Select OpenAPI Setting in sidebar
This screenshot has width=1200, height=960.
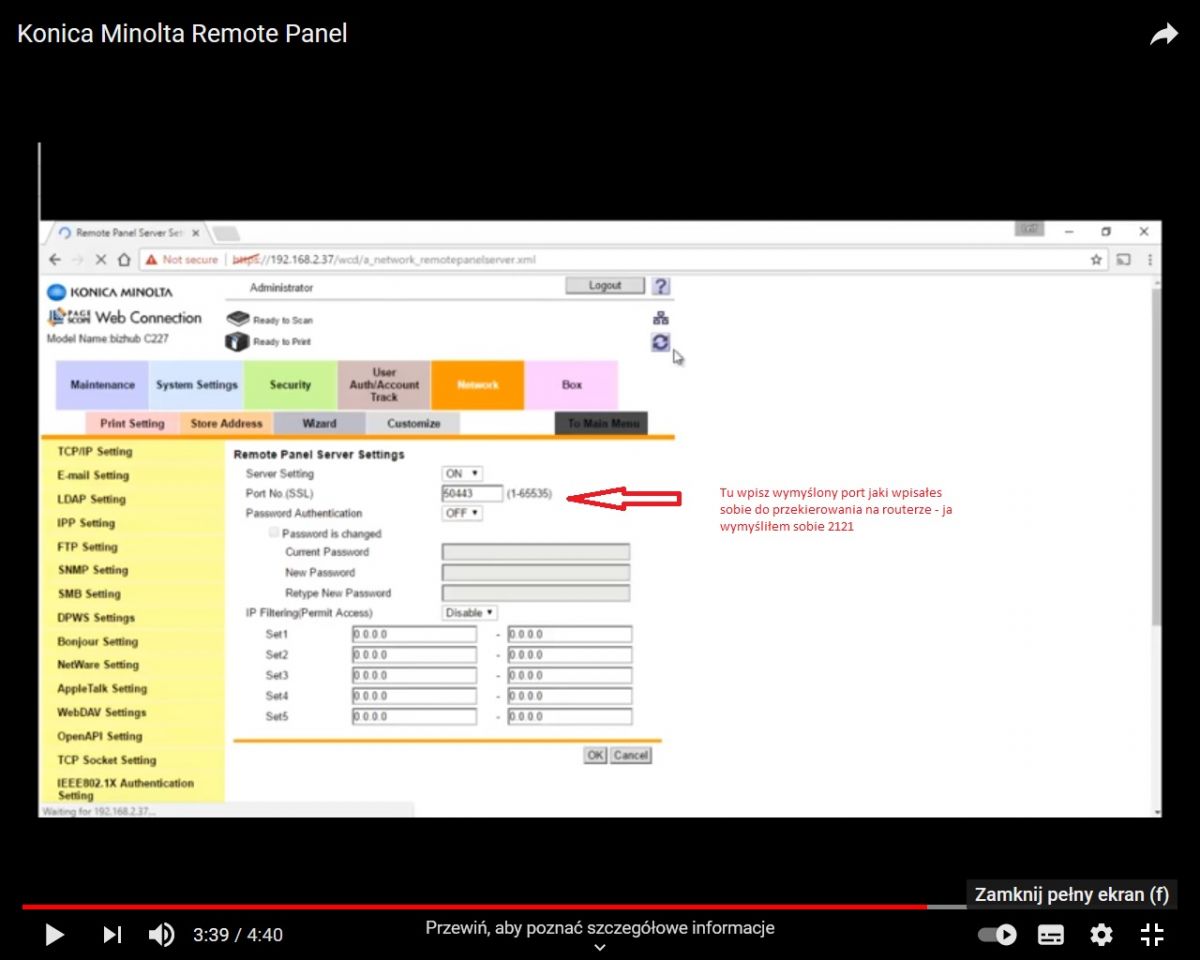coord(100,736)
